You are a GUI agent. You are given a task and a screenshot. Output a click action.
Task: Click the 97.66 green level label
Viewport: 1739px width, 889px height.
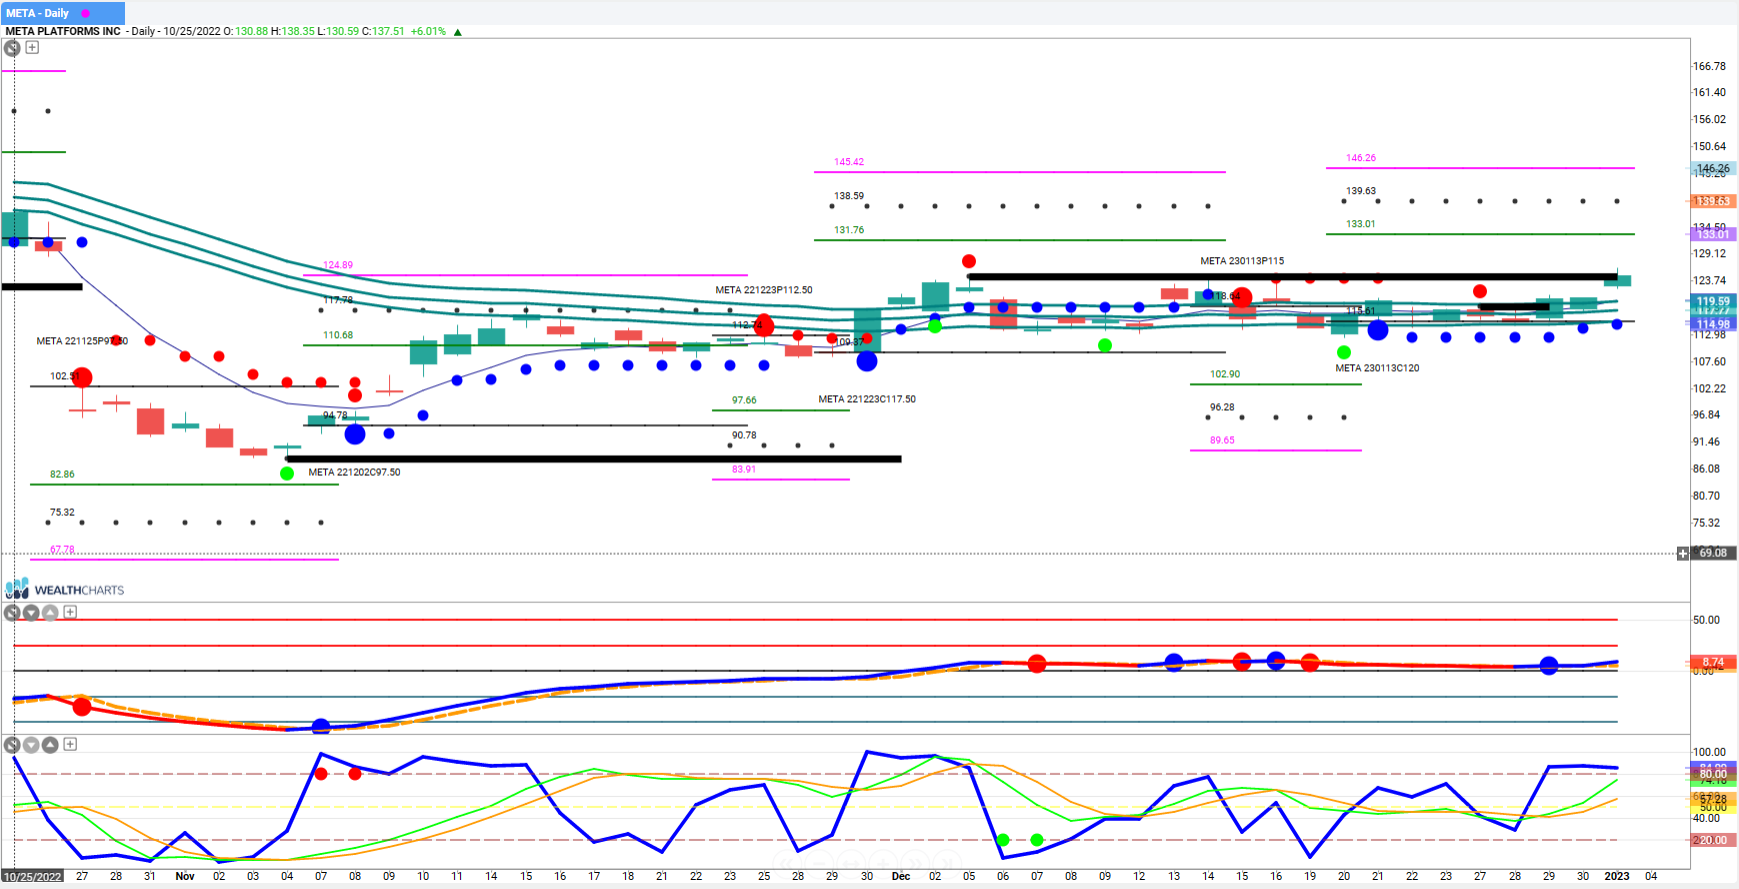(744, 400)
